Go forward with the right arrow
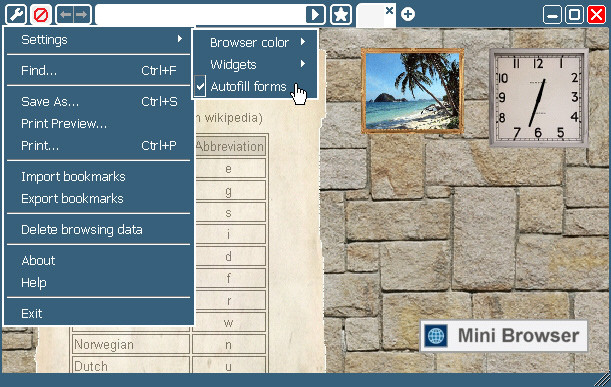The width and height of the screenshot is (611, 387). click(x=82, y=15)
